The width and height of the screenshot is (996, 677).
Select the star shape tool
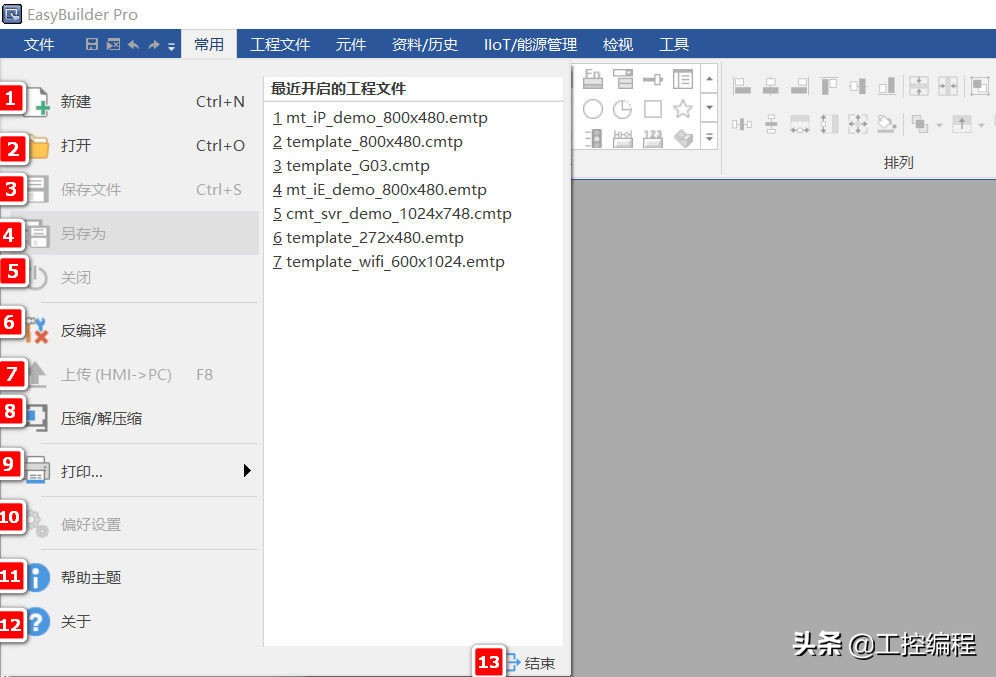point(683,109)
